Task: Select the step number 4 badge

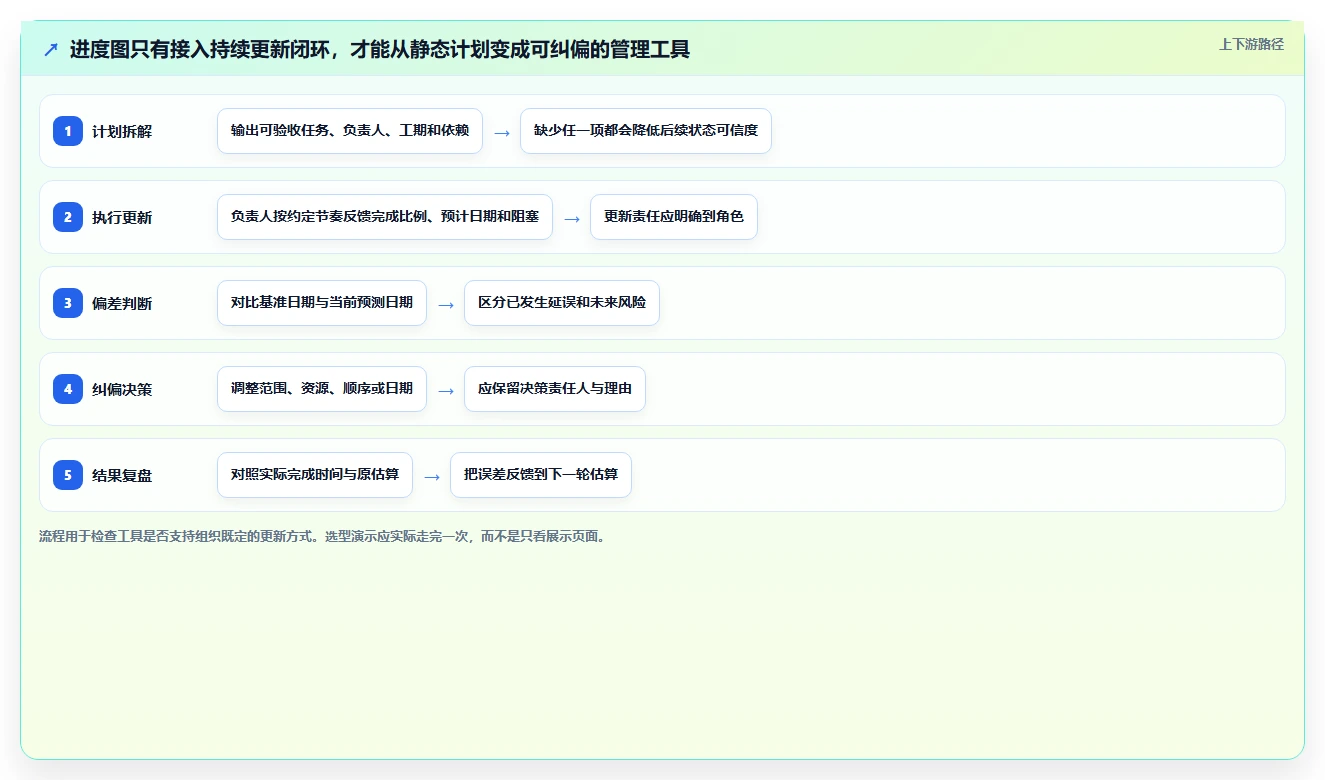Action: point(68,389)
